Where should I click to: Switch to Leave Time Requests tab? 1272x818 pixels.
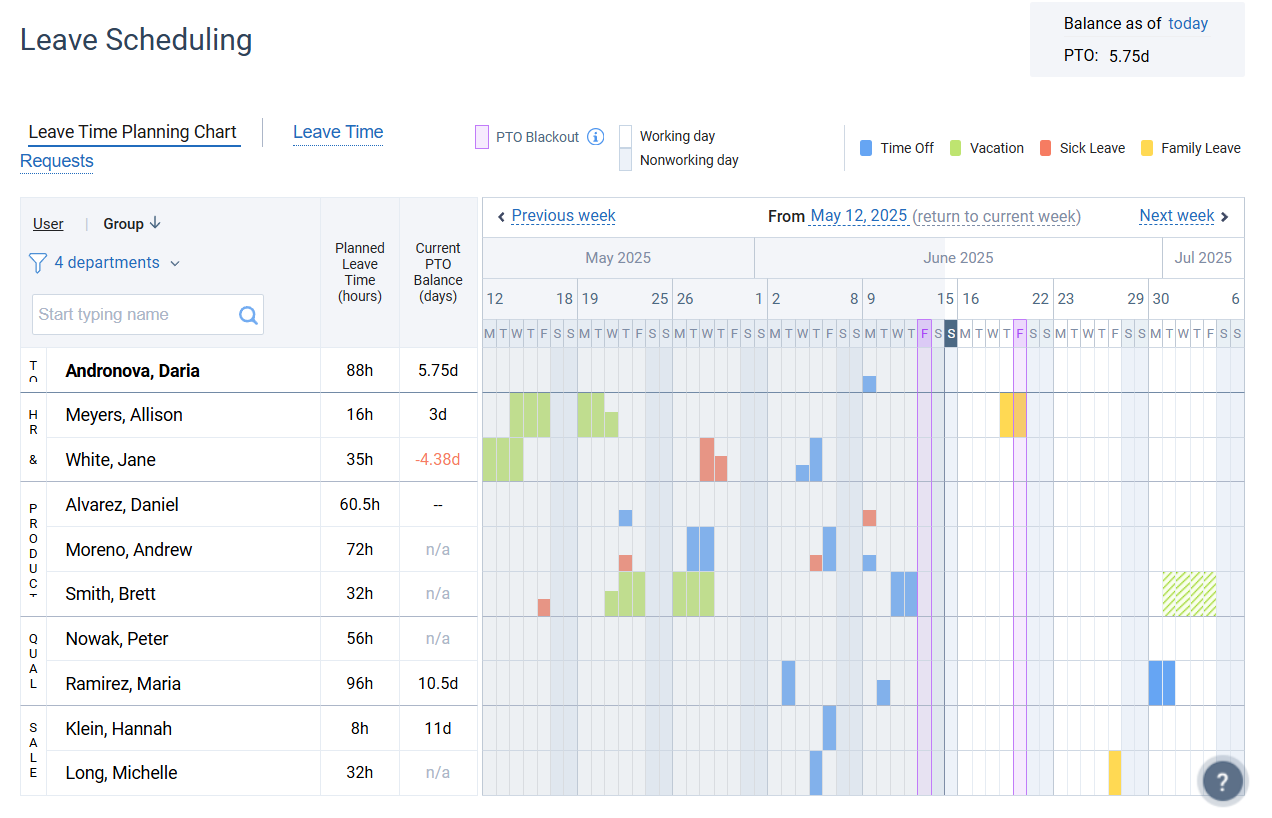(x=337, y=132)
